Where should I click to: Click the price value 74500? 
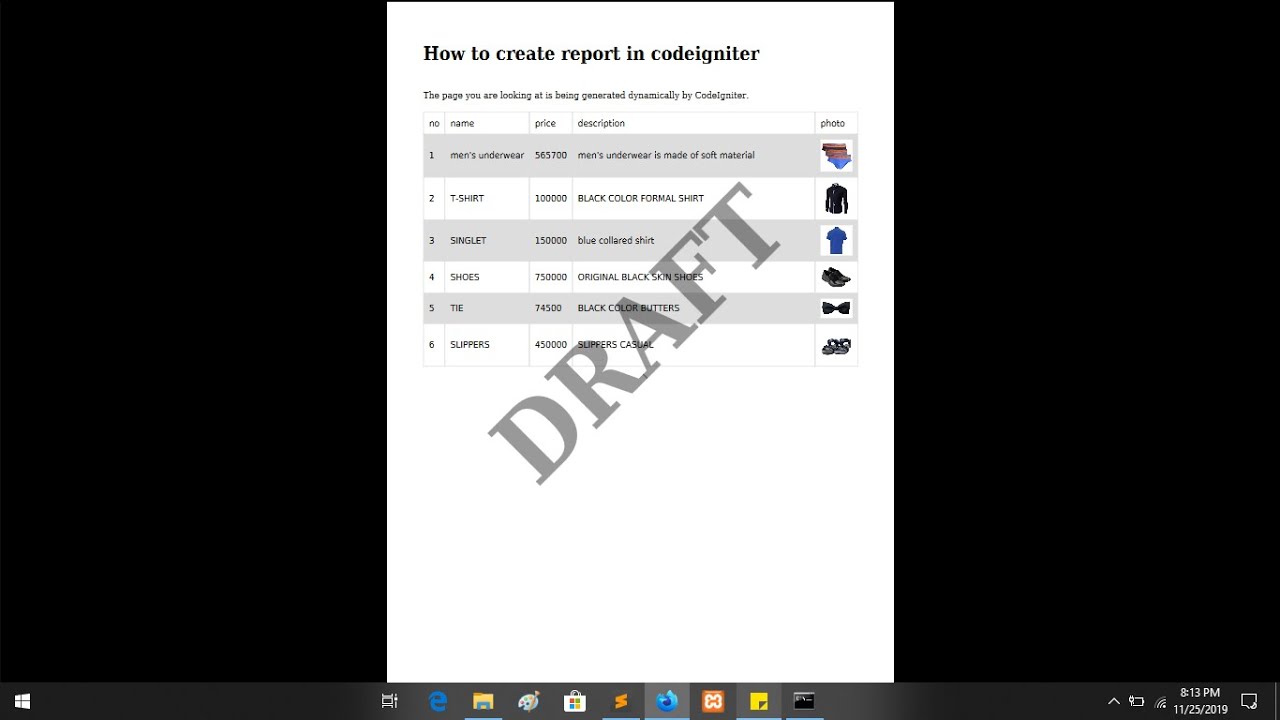pos(548,308)
